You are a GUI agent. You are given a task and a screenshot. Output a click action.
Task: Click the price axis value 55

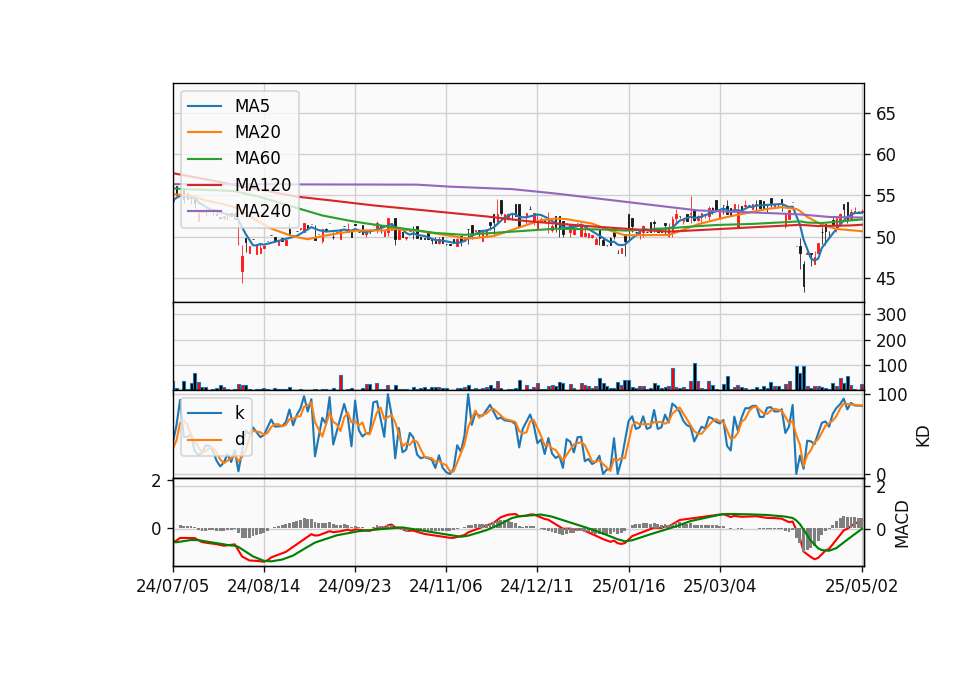pos(885,197)
